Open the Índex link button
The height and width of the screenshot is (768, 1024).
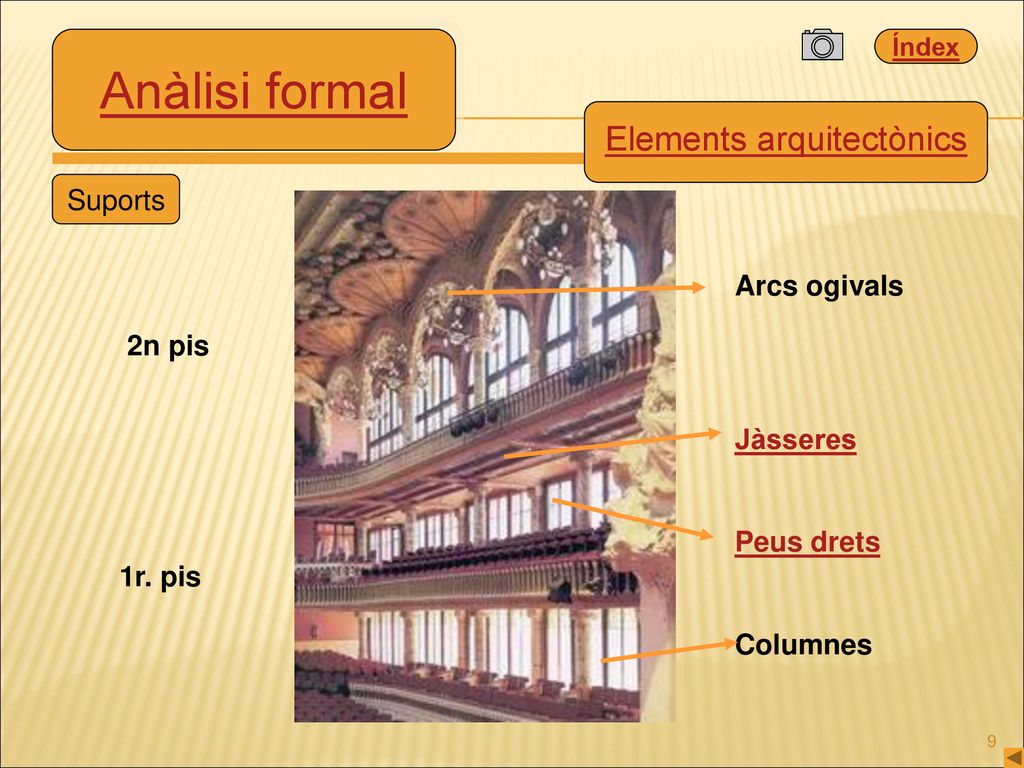925,46
